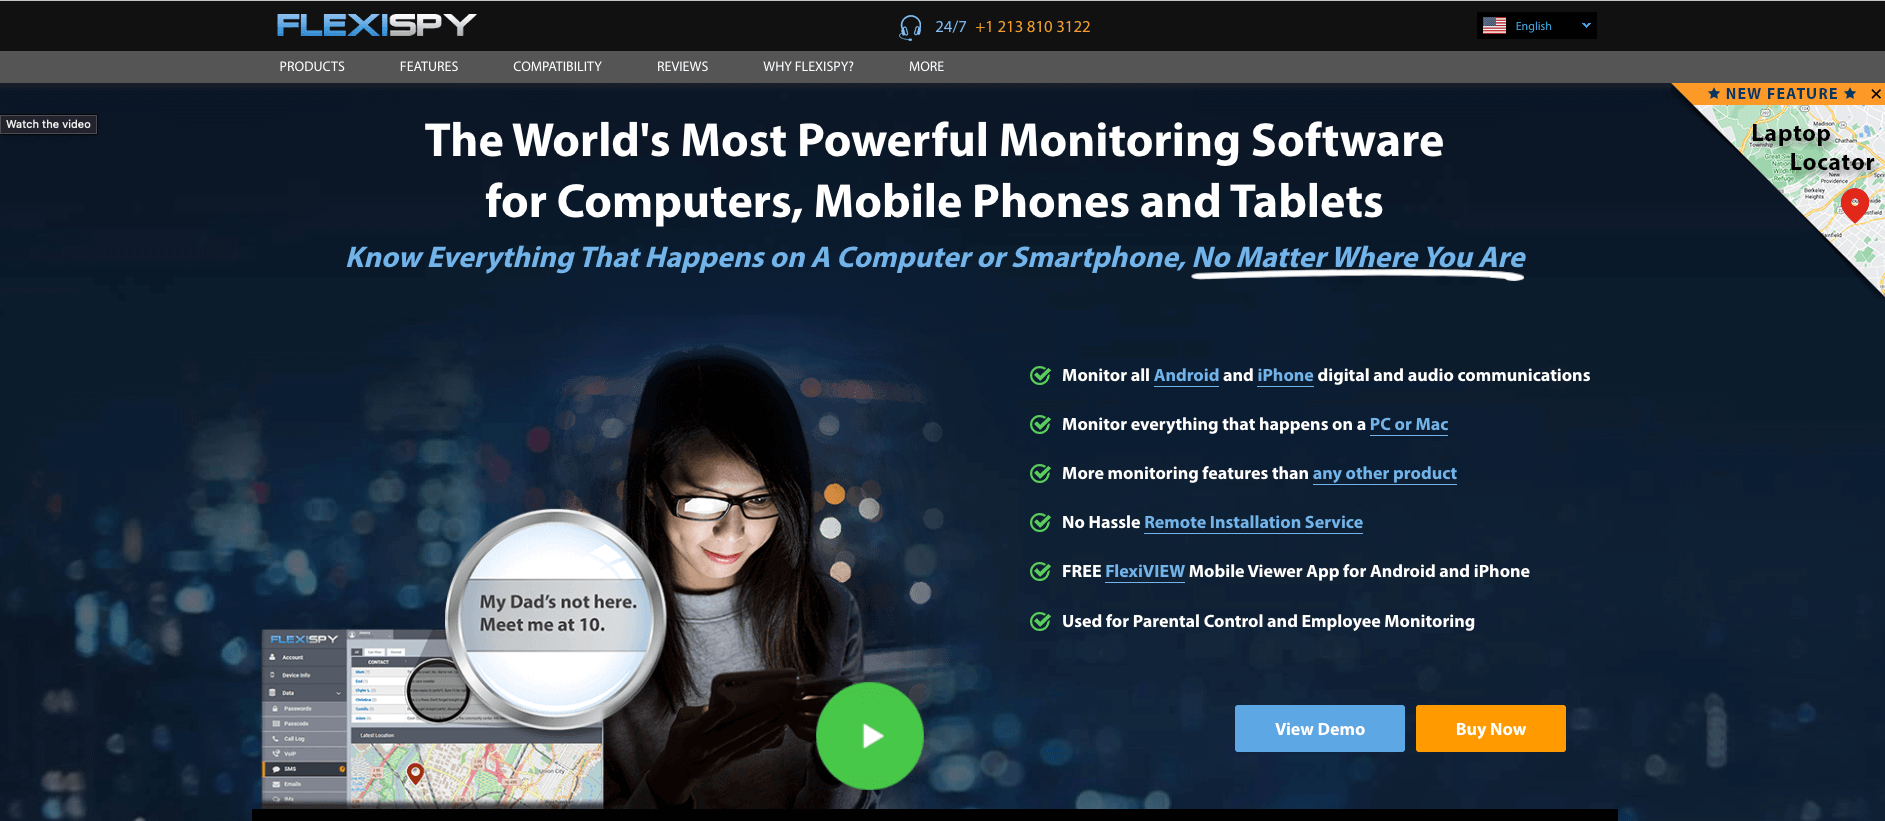Click the US flag language icon

pyautogui.click(x=1494, y=26)
